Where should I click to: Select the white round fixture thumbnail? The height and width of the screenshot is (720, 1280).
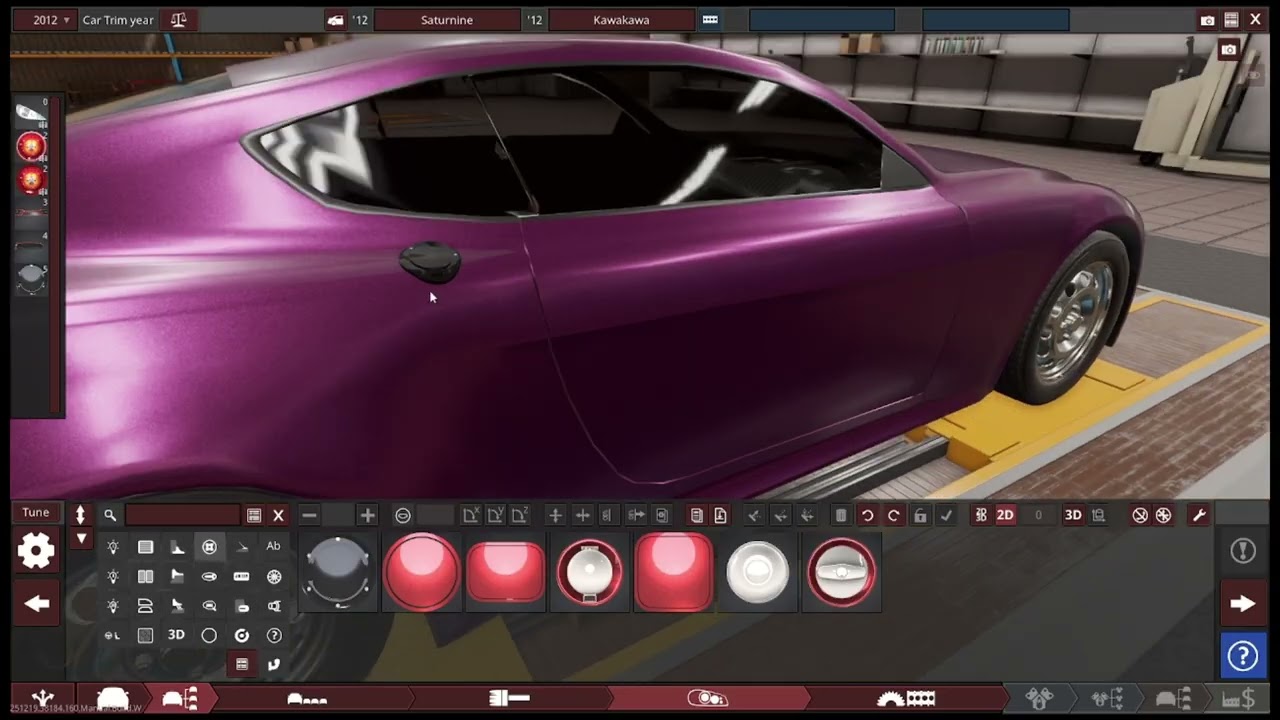pos(757,572)
